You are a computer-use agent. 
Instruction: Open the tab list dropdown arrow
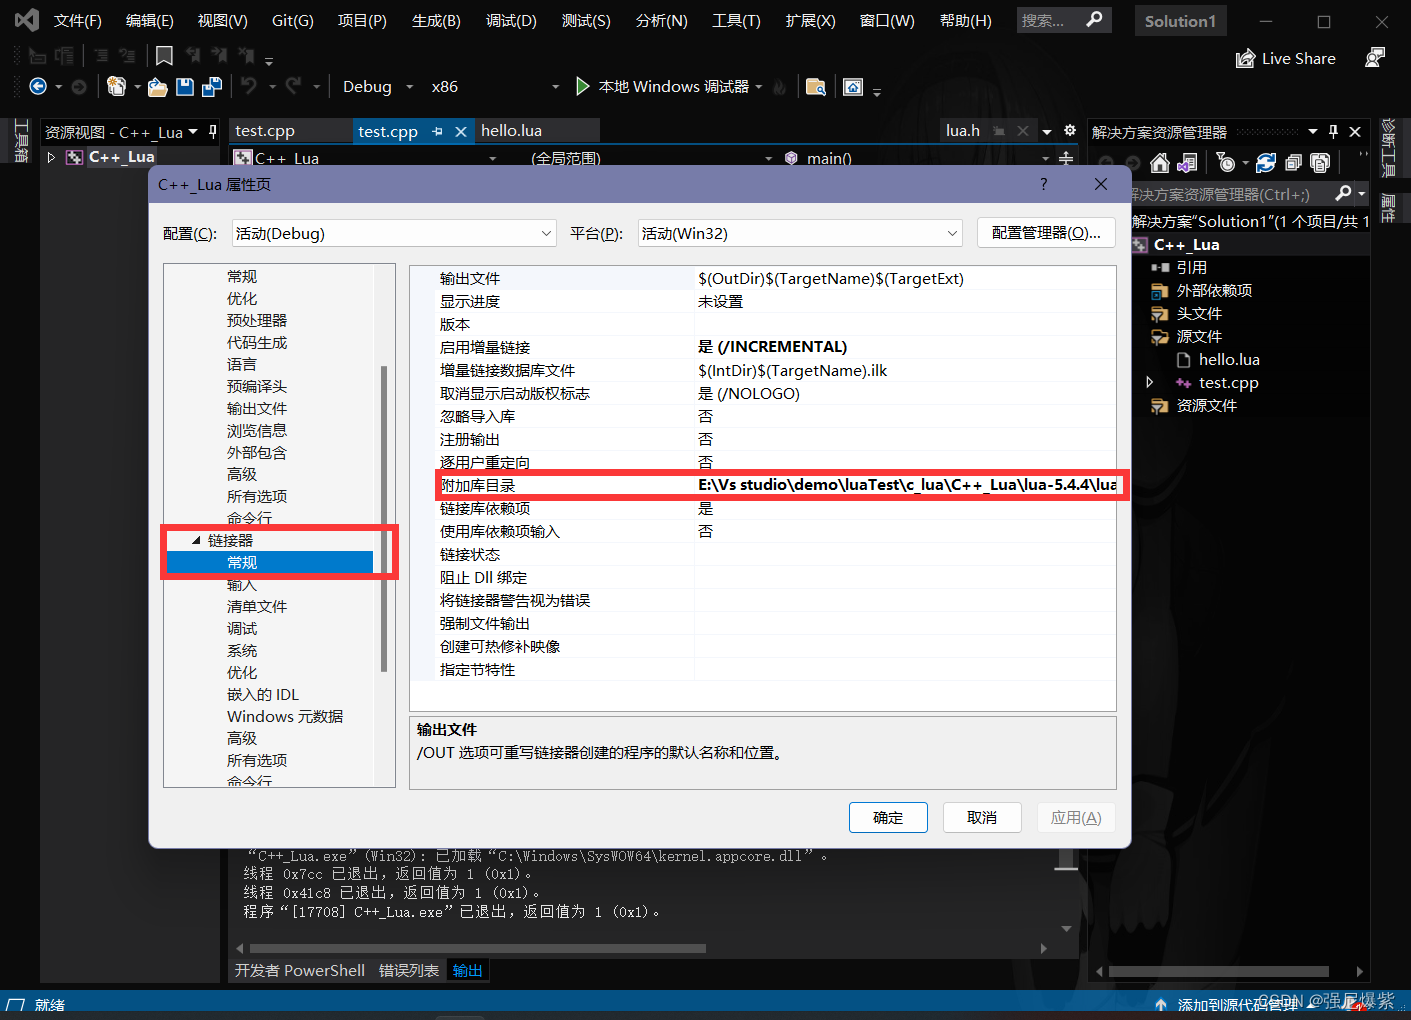click(x=1047, y=131)
